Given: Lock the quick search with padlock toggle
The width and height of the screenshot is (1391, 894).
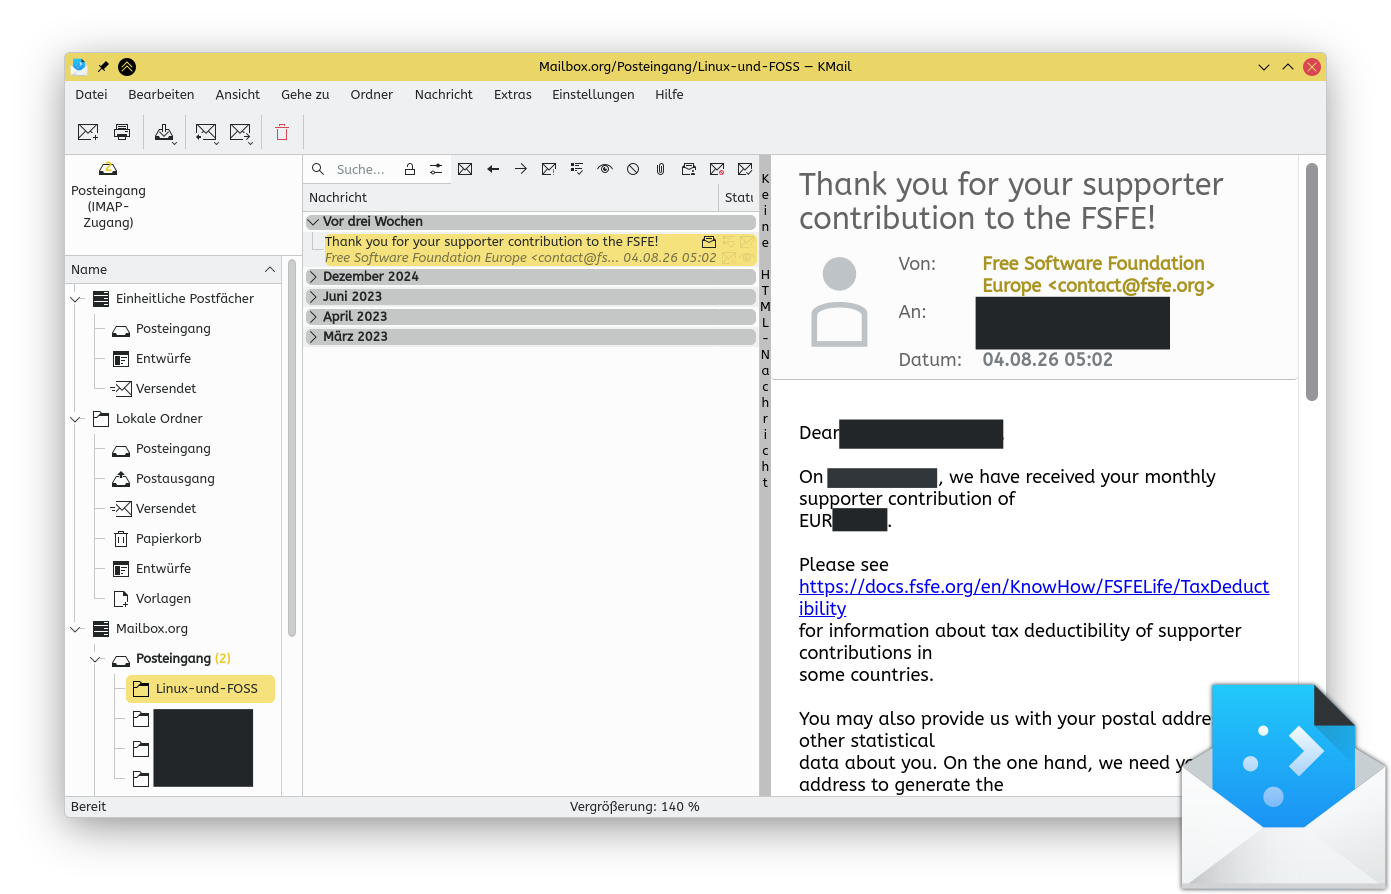Looking at the screenshot, I should coord(409,169).
